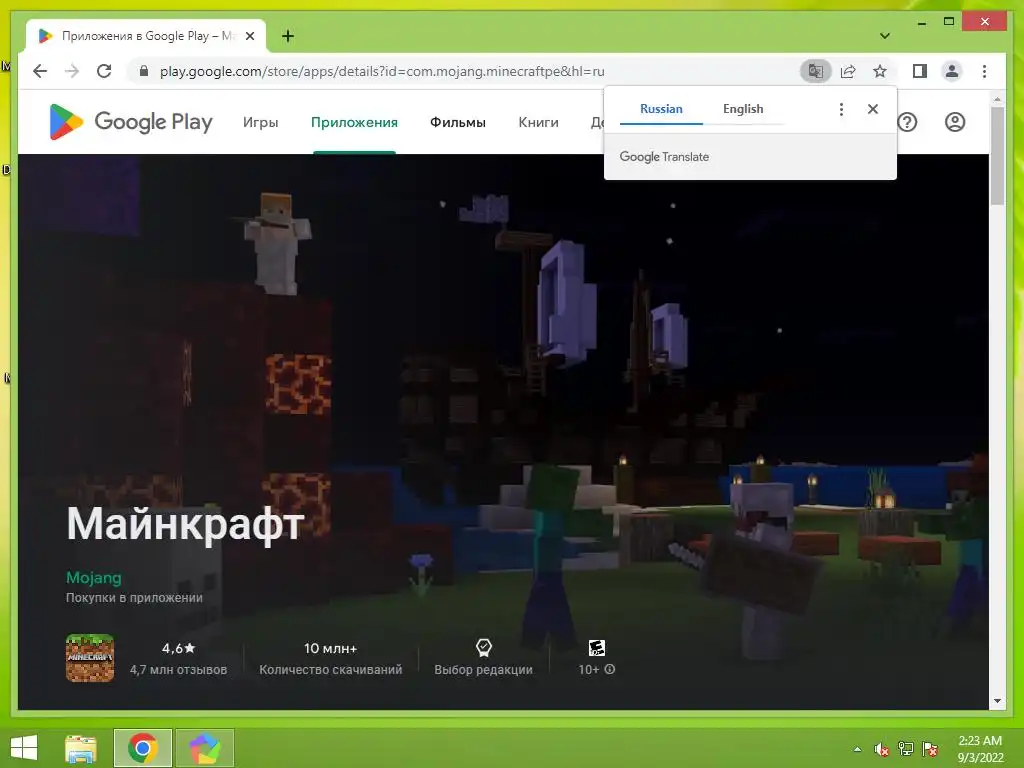Click the Покупки в приложении text
Image resolution: width=1024 pixels, height=768 pixels.
pyautogui.click(x=134, y=598)
